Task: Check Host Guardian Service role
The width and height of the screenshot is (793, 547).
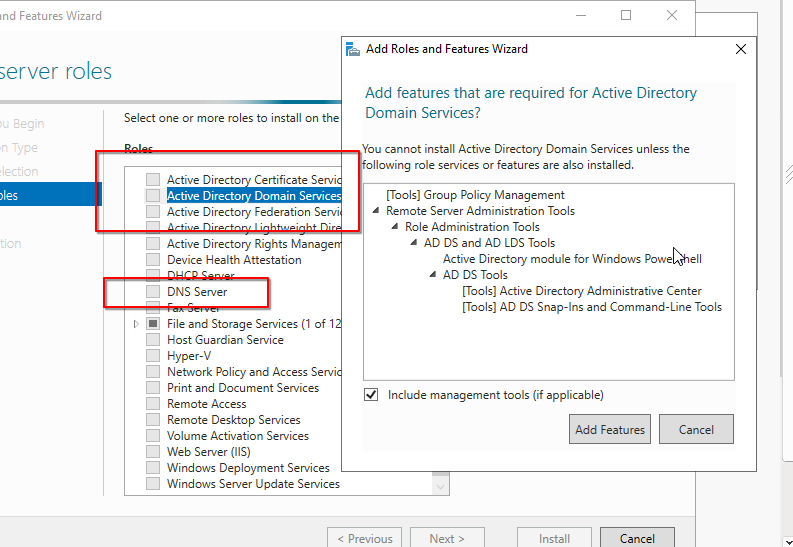Action: click(153, 340)
